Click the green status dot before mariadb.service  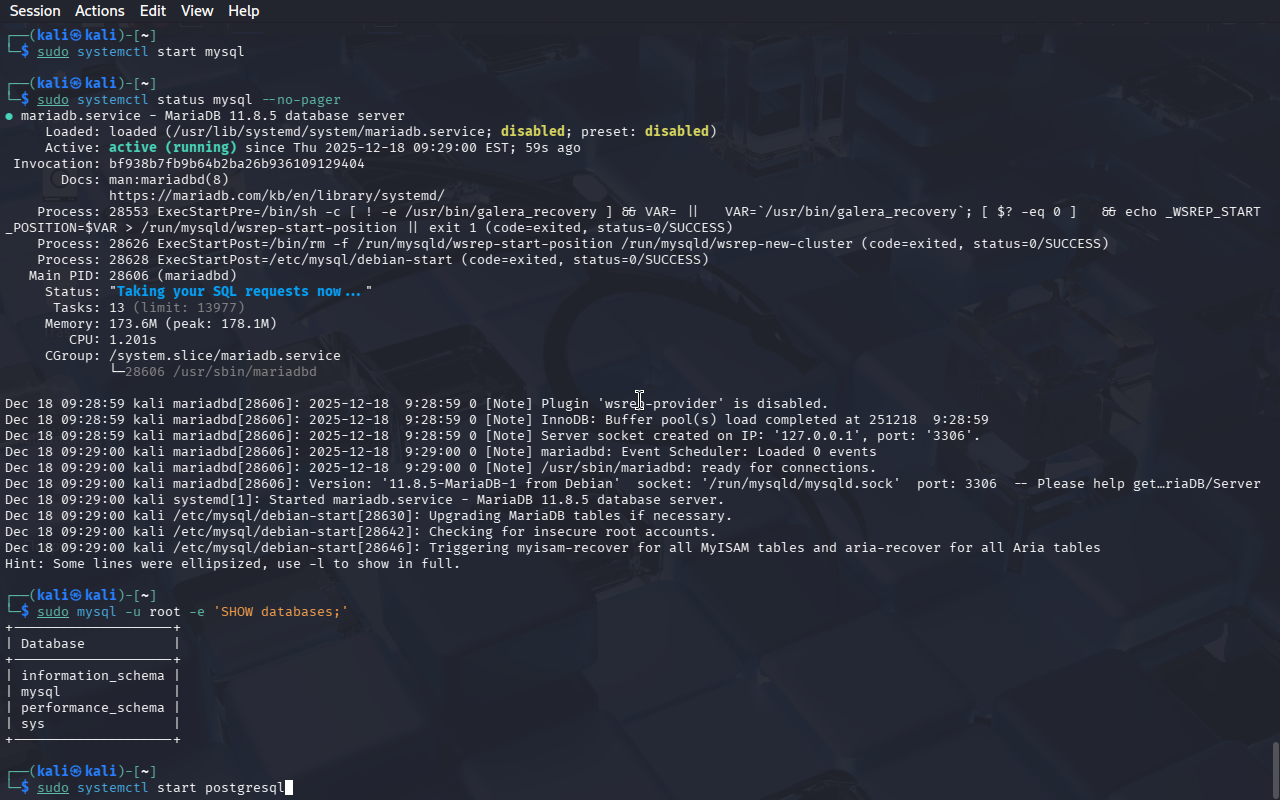[x=9, y=116]
